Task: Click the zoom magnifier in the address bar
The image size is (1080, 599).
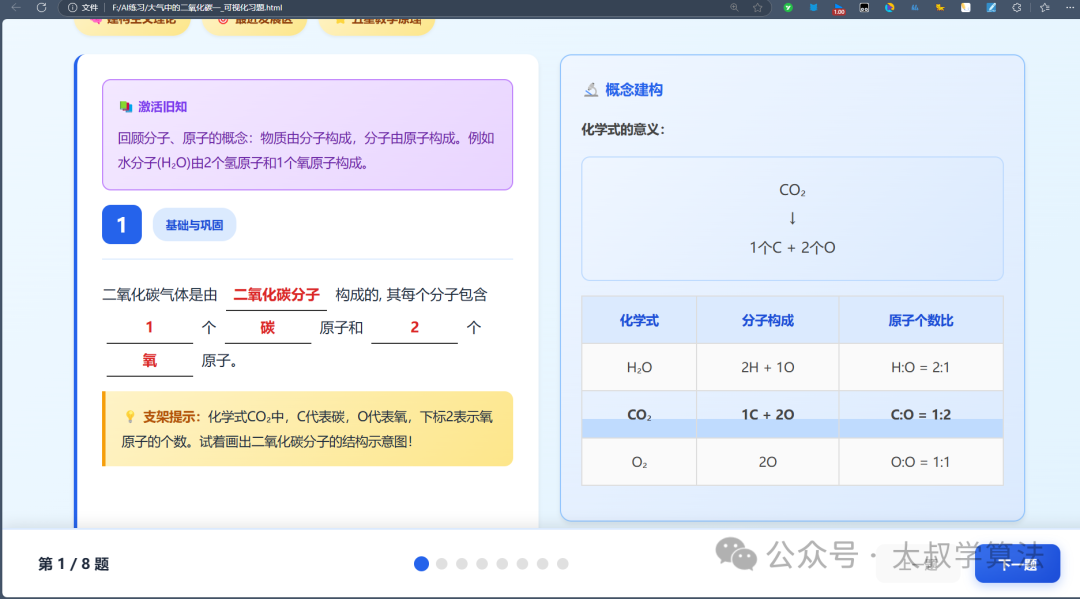Action: (734, 8)
